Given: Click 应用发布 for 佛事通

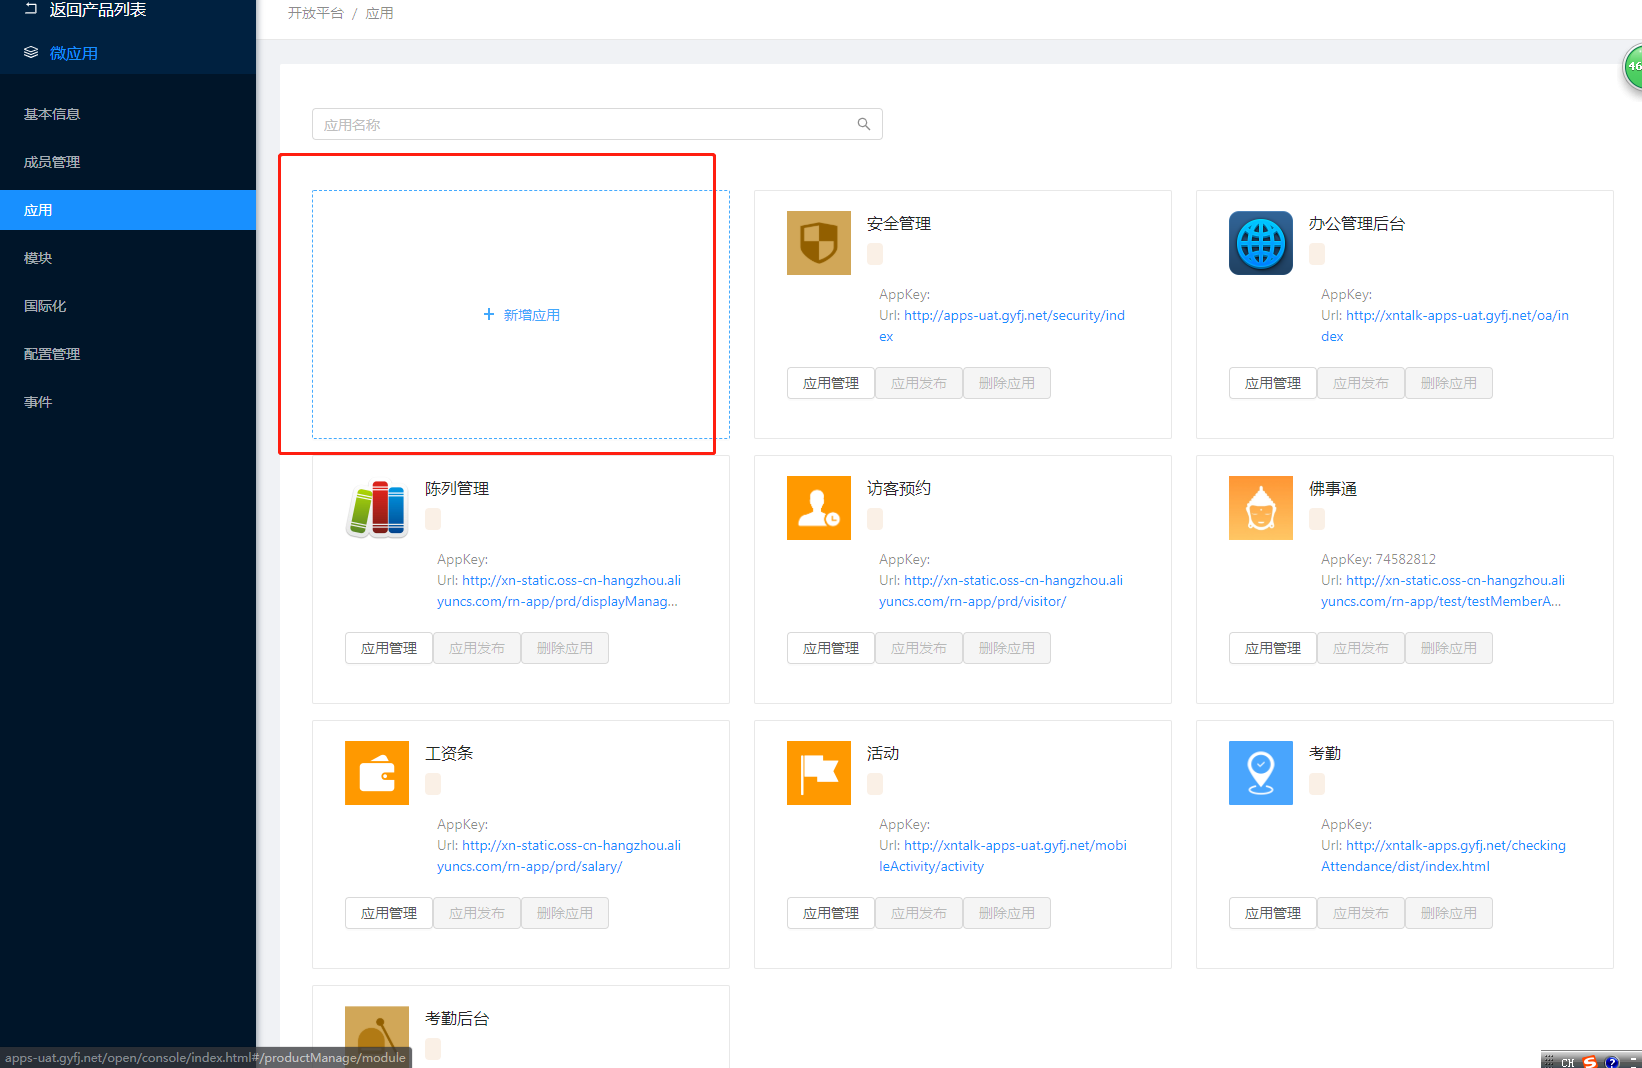Looking at the screenshot, I should pyautogui.click(x=1361, y=648).
